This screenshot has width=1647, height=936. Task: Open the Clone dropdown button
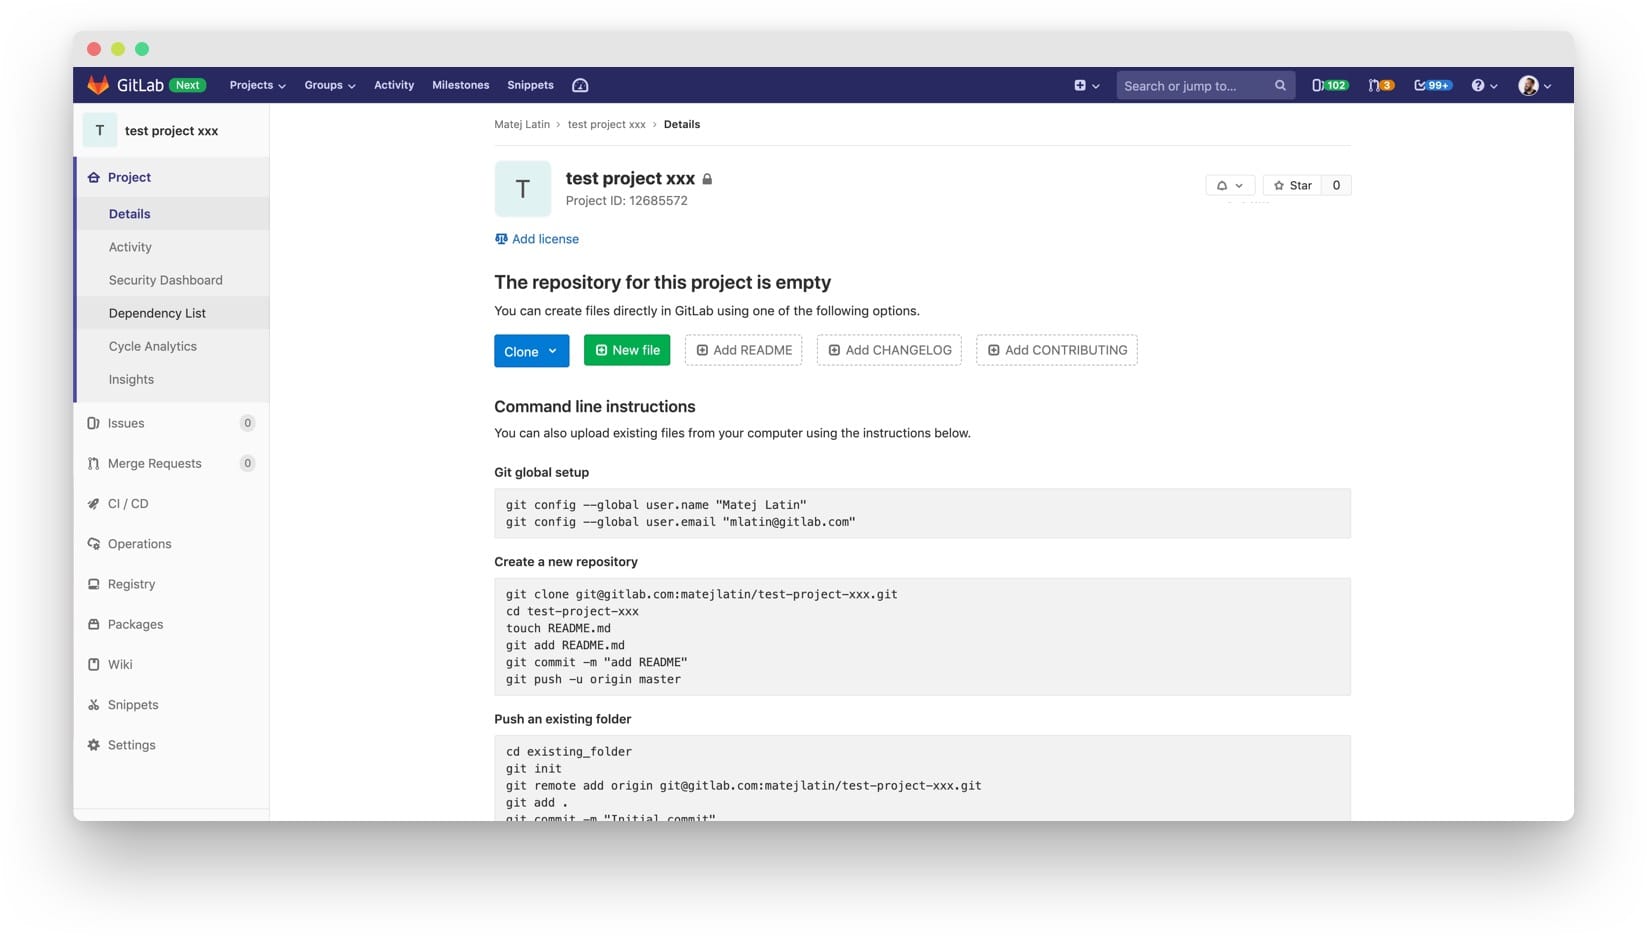[x=531, y=351]
